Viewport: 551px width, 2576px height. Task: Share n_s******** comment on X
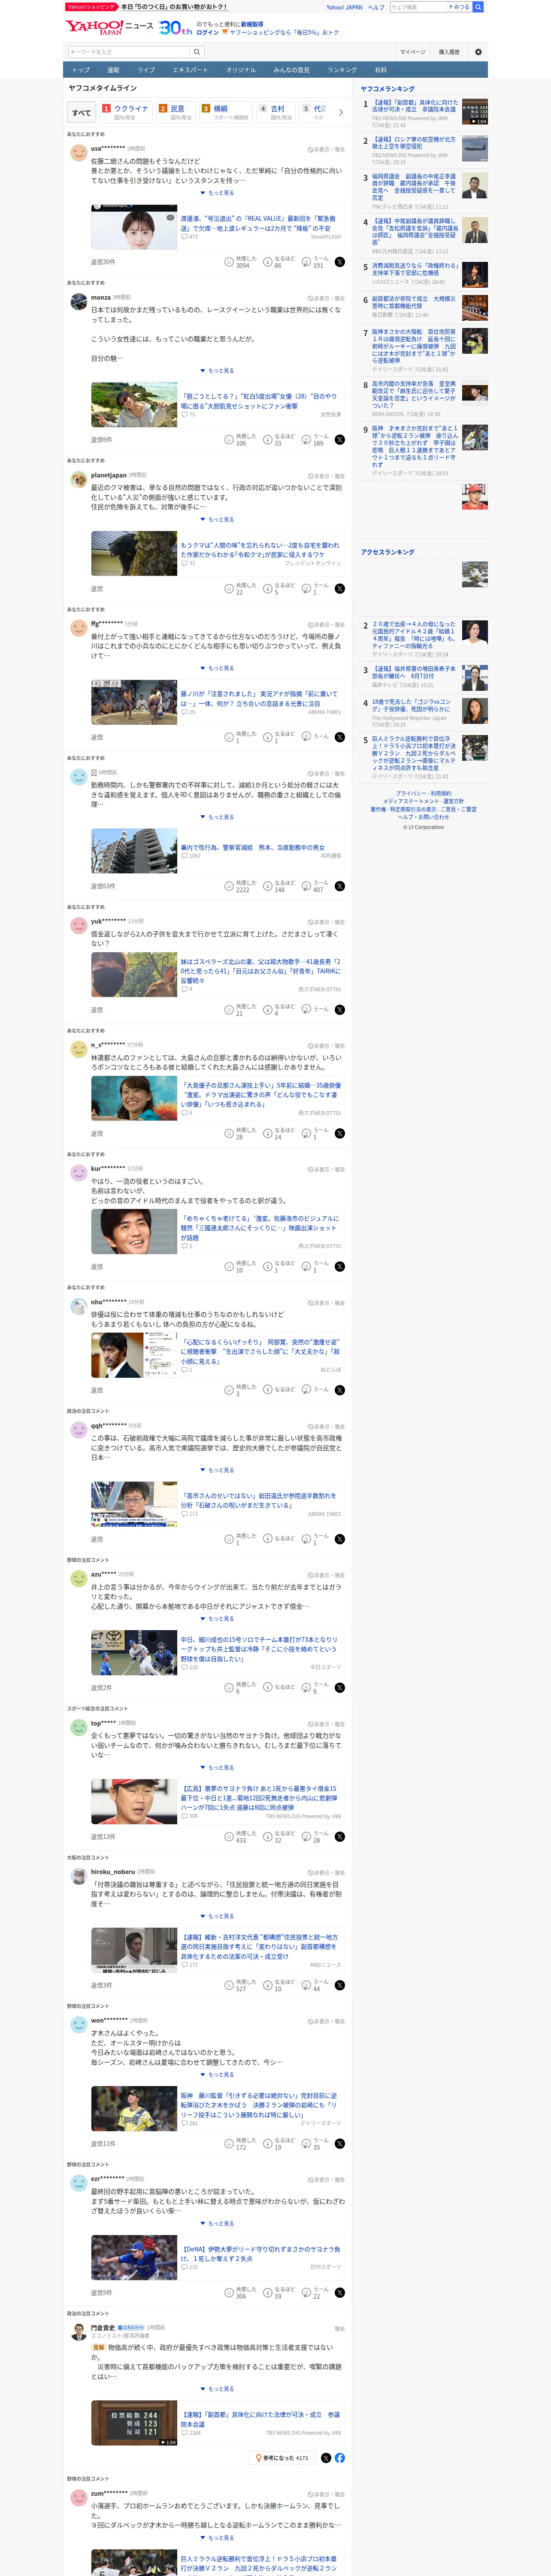pyautogui.click(x=340, y=1134)
